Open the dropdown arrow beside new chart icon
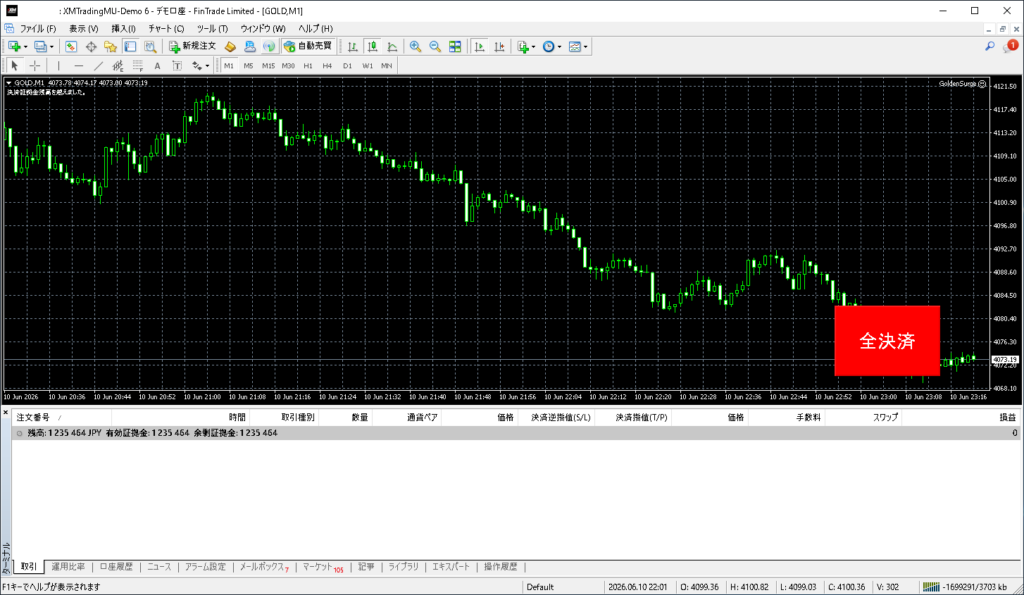Image resolution: width=1024 pixels, height=595 pixels. click(x=25, y=47)
